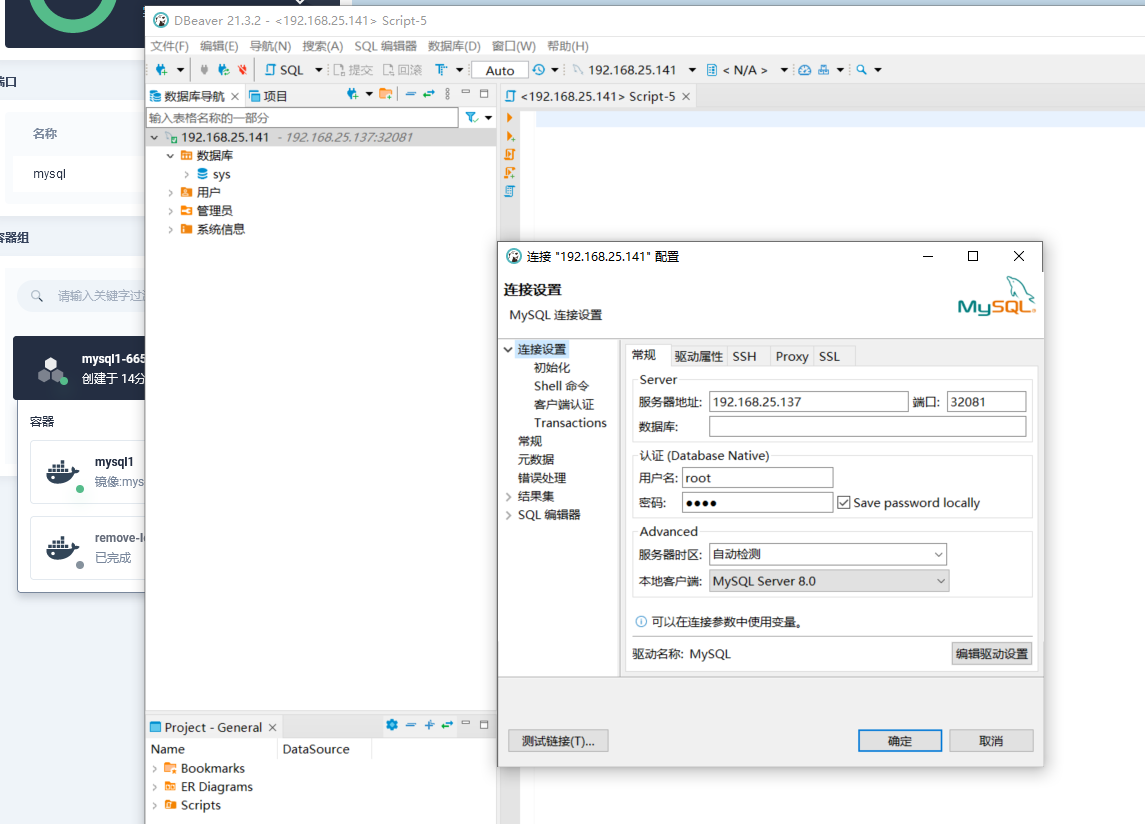Execute SQL statement with orange play icon
Image resolution: width=1145 pixels, height=824 pixels.
(x=510, y=118)
